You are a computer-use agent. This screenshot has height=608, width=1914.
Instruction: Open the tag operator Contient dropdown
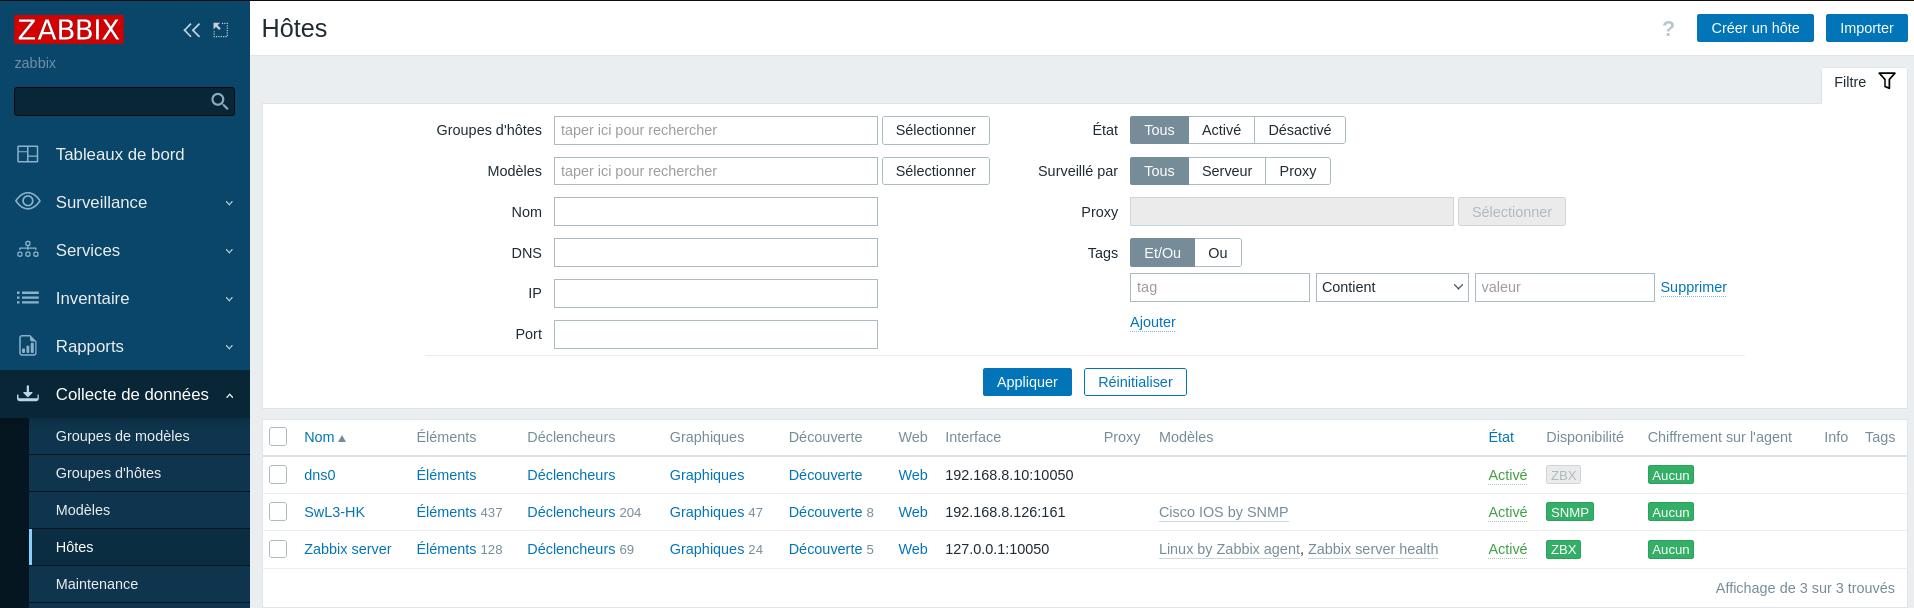(1391, 287)
